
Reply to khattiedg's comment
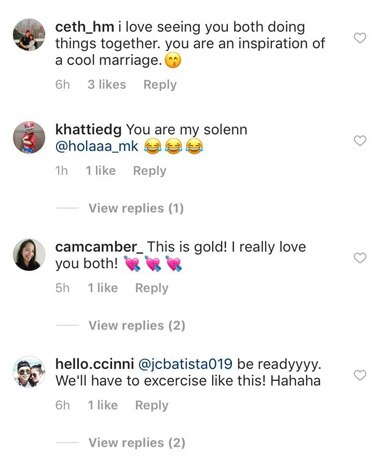150,171
